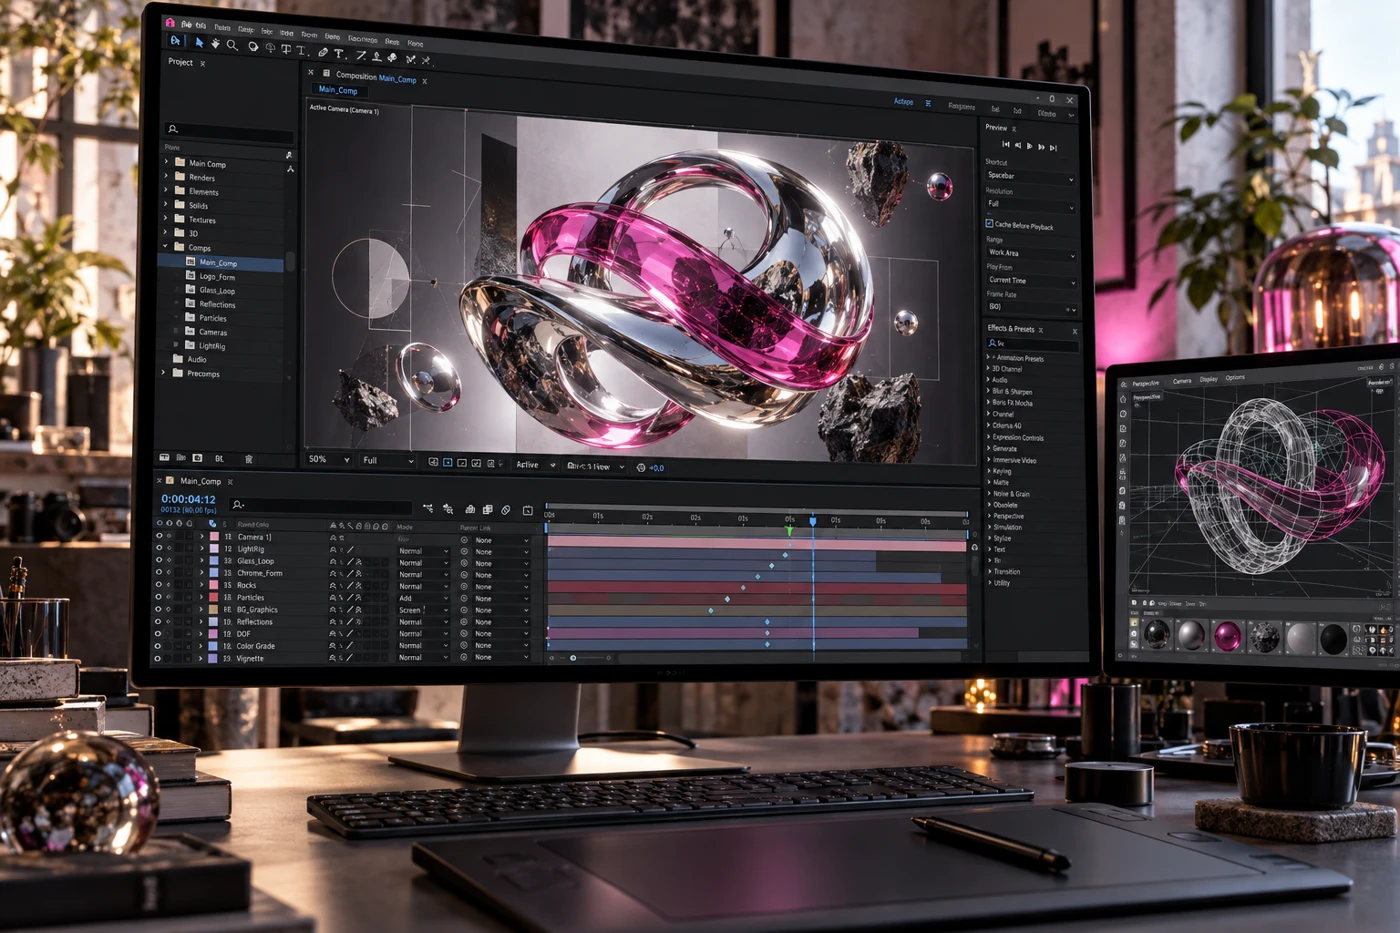
Task: Select the Pen tool in toolbar
Action: pyautogui.click(x=322, y=52)
